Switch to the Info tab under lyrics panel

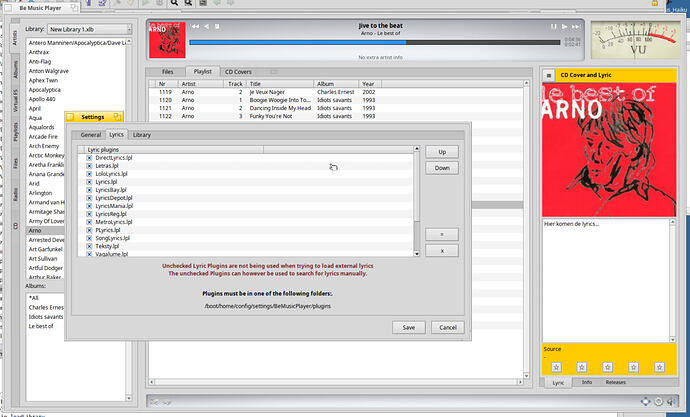(x=587, y=382)
